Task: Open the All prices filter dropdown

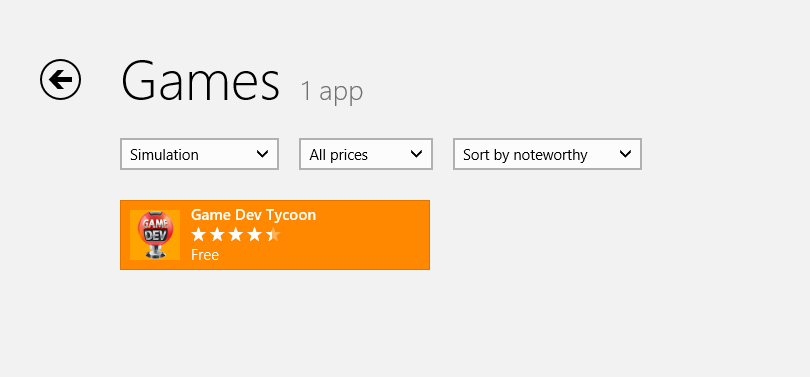Action: click(x=366, y=154)
